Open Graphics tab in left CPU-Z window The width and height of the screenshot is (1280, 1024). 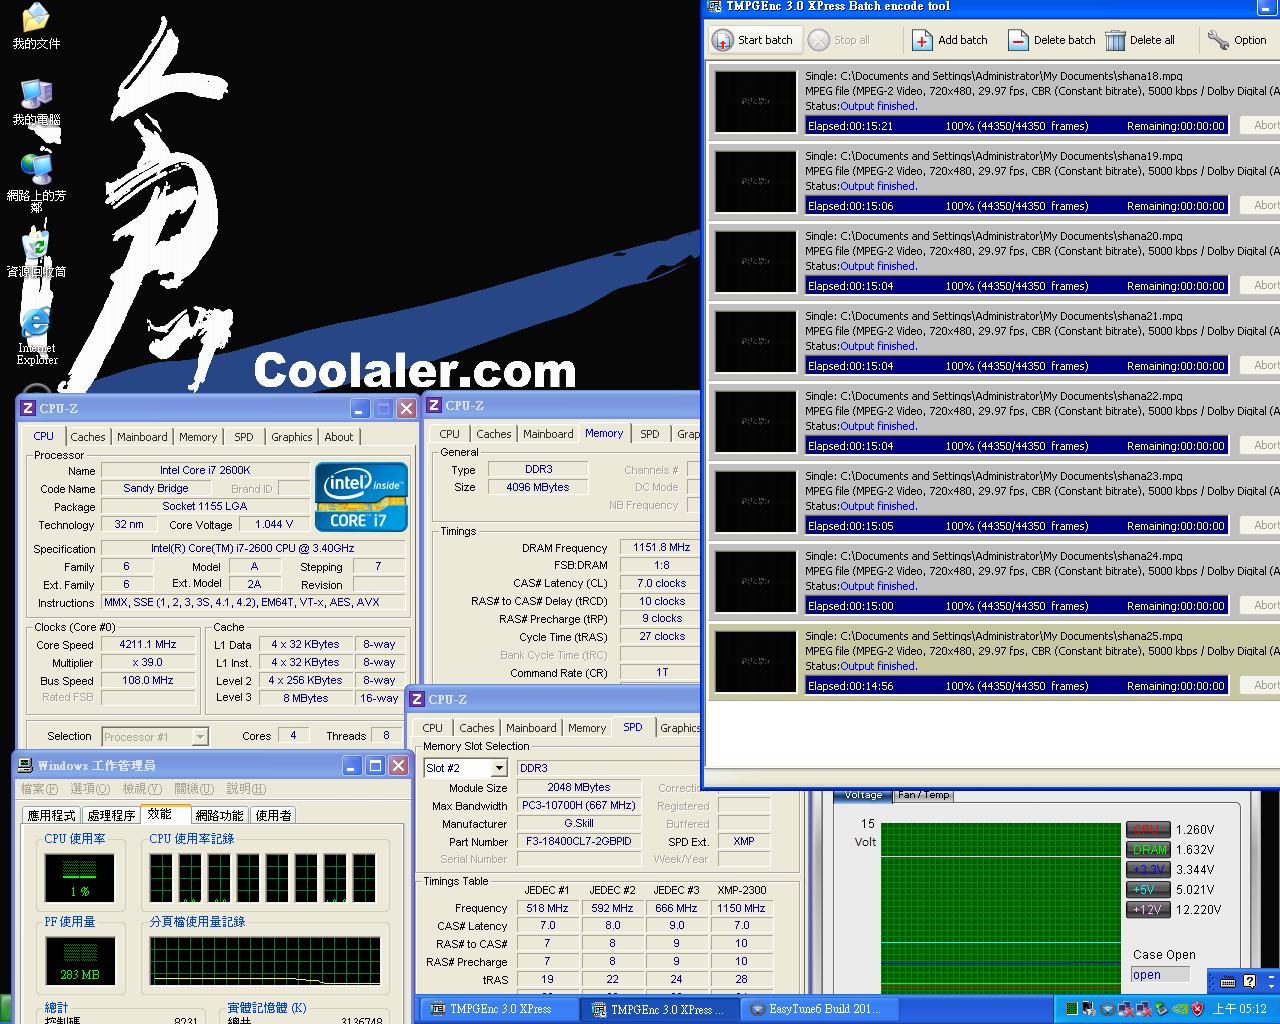pos(291,437)
